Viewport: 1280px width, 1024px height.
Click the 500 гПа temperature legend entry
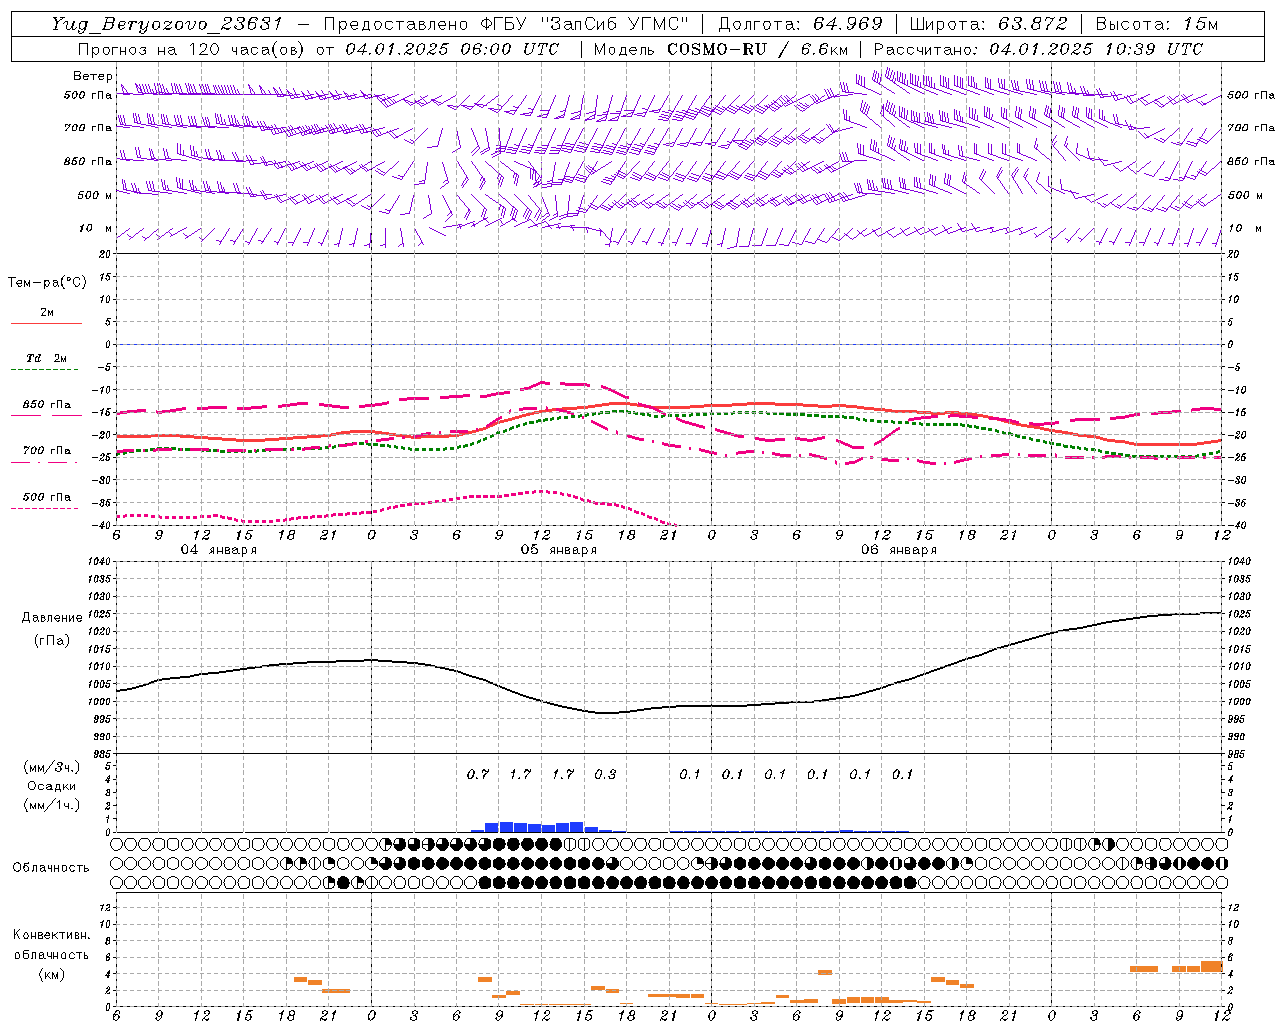tap(47, 497)
